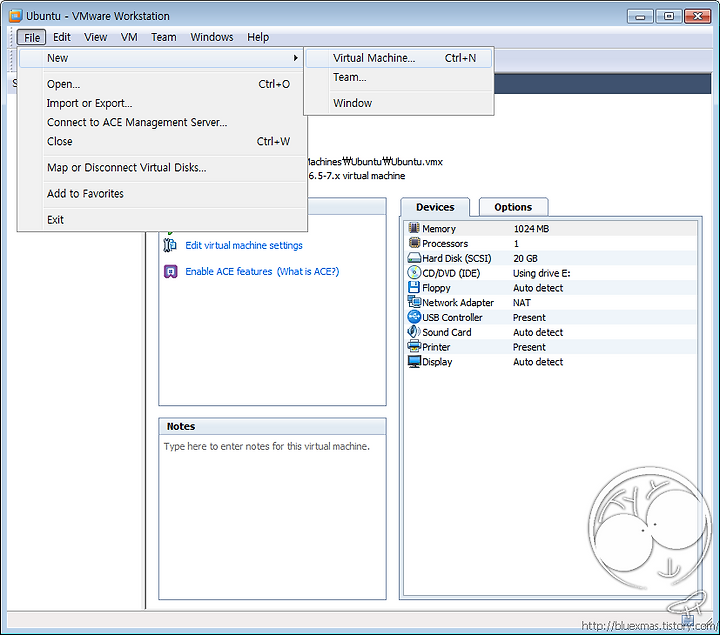This screenshot has height=635, width=720.
Task: Click the Printer value Present
Action: point(529,347)
